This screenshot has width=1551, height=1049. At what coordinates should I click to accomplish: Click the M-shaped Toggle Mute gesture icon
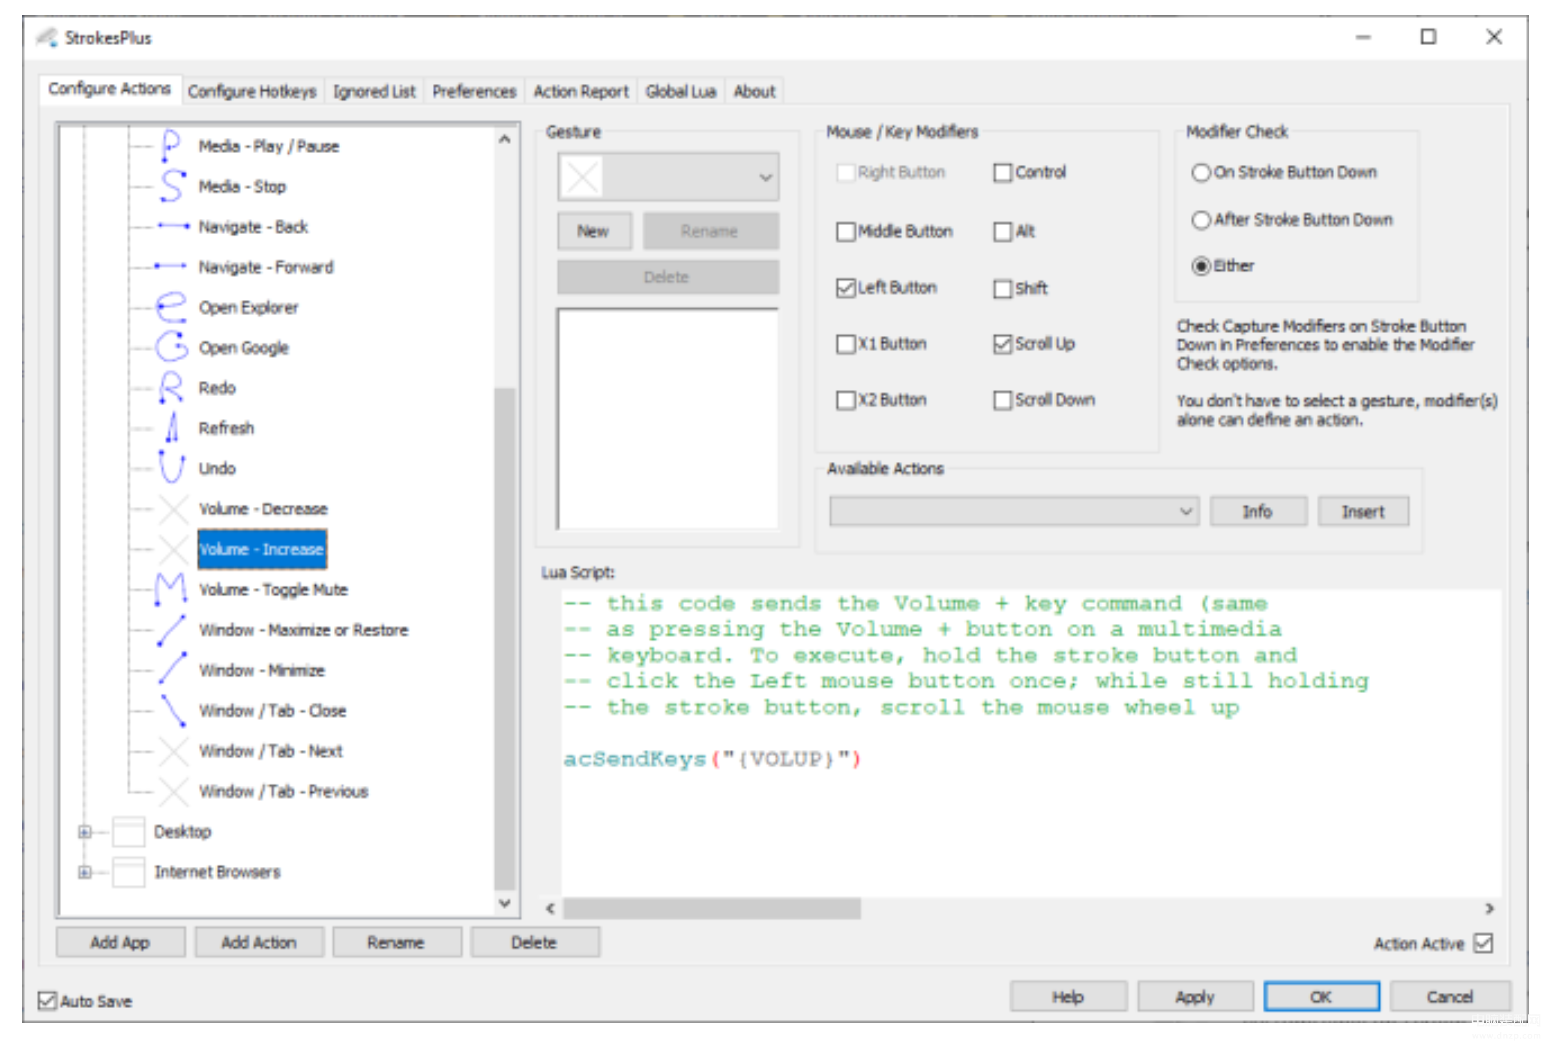171,589
